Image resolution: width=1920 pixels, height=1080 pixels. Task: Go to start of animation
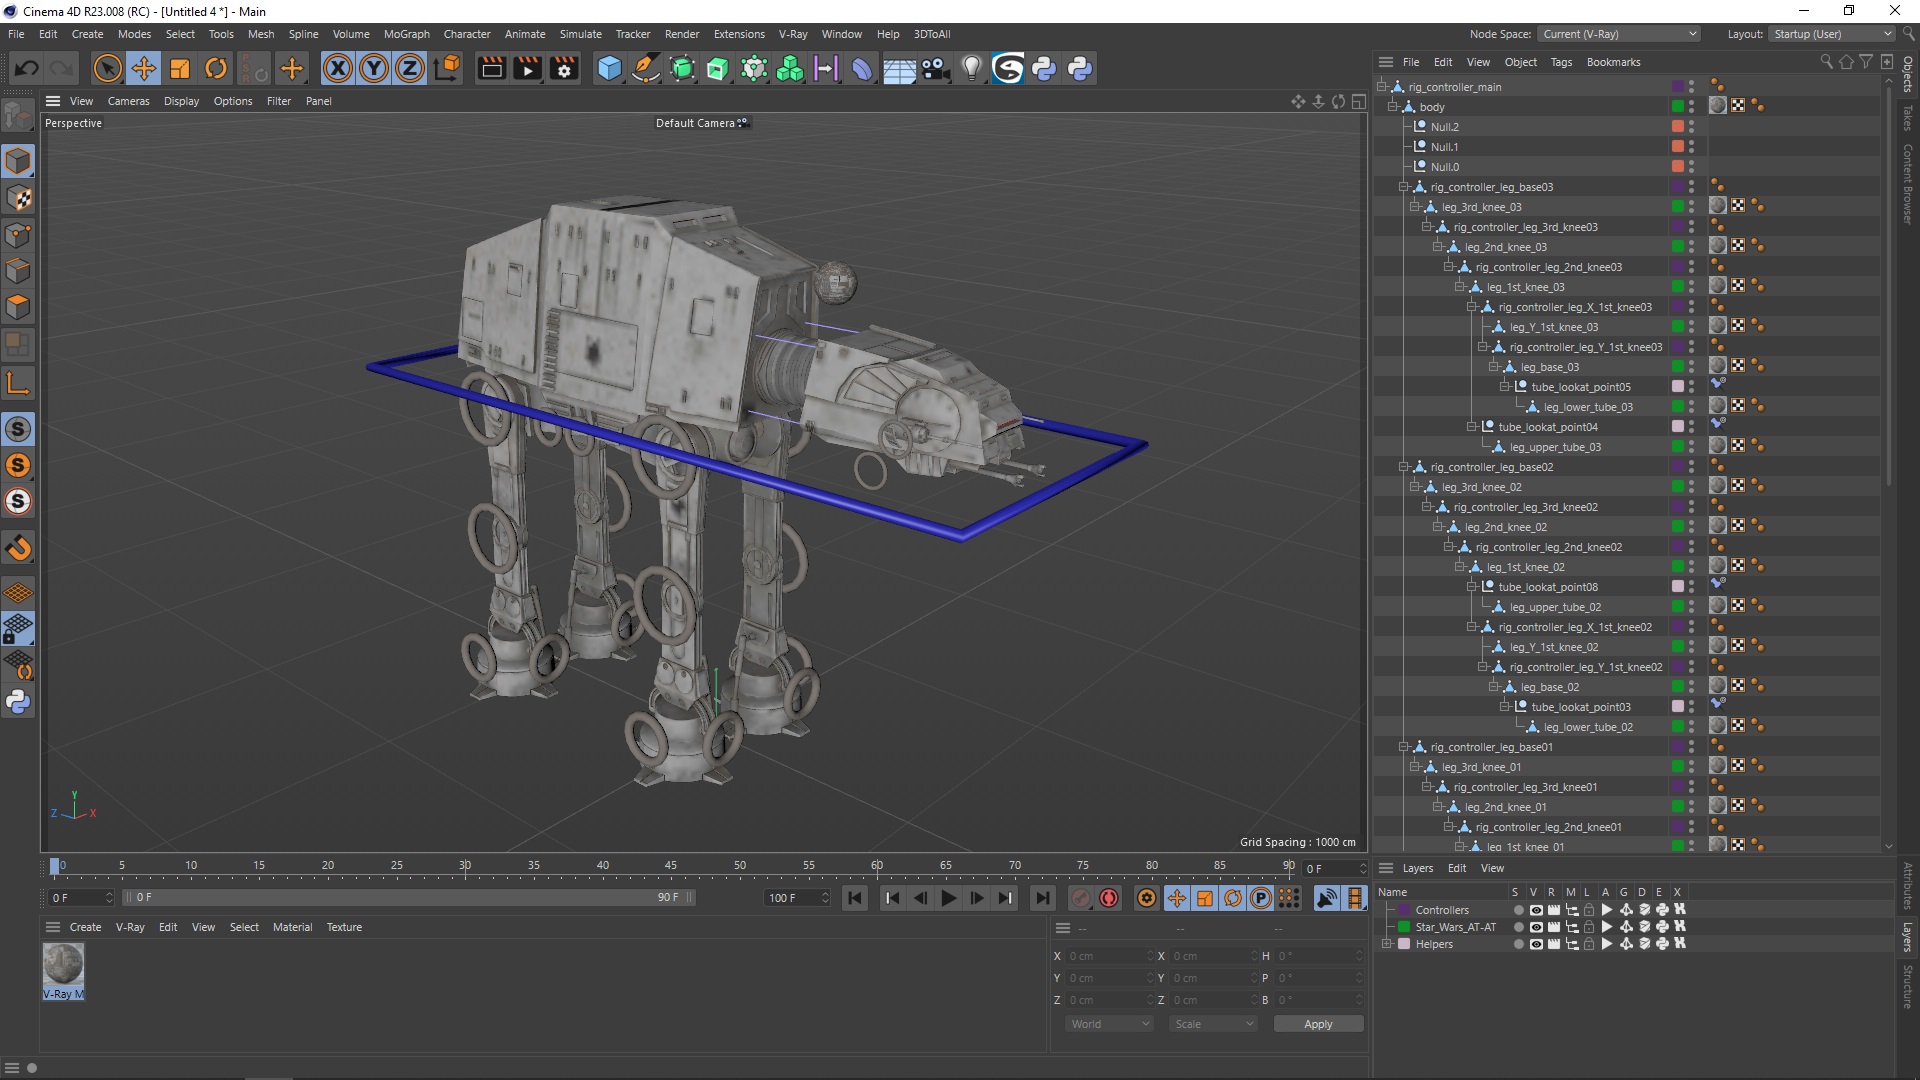(855, 898)
